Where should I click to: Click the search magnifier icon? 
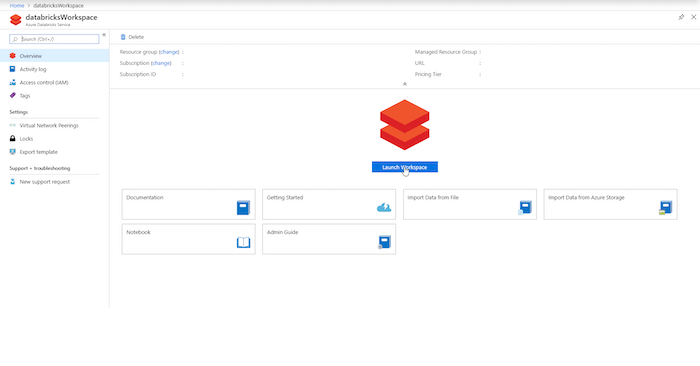point(15,39)
